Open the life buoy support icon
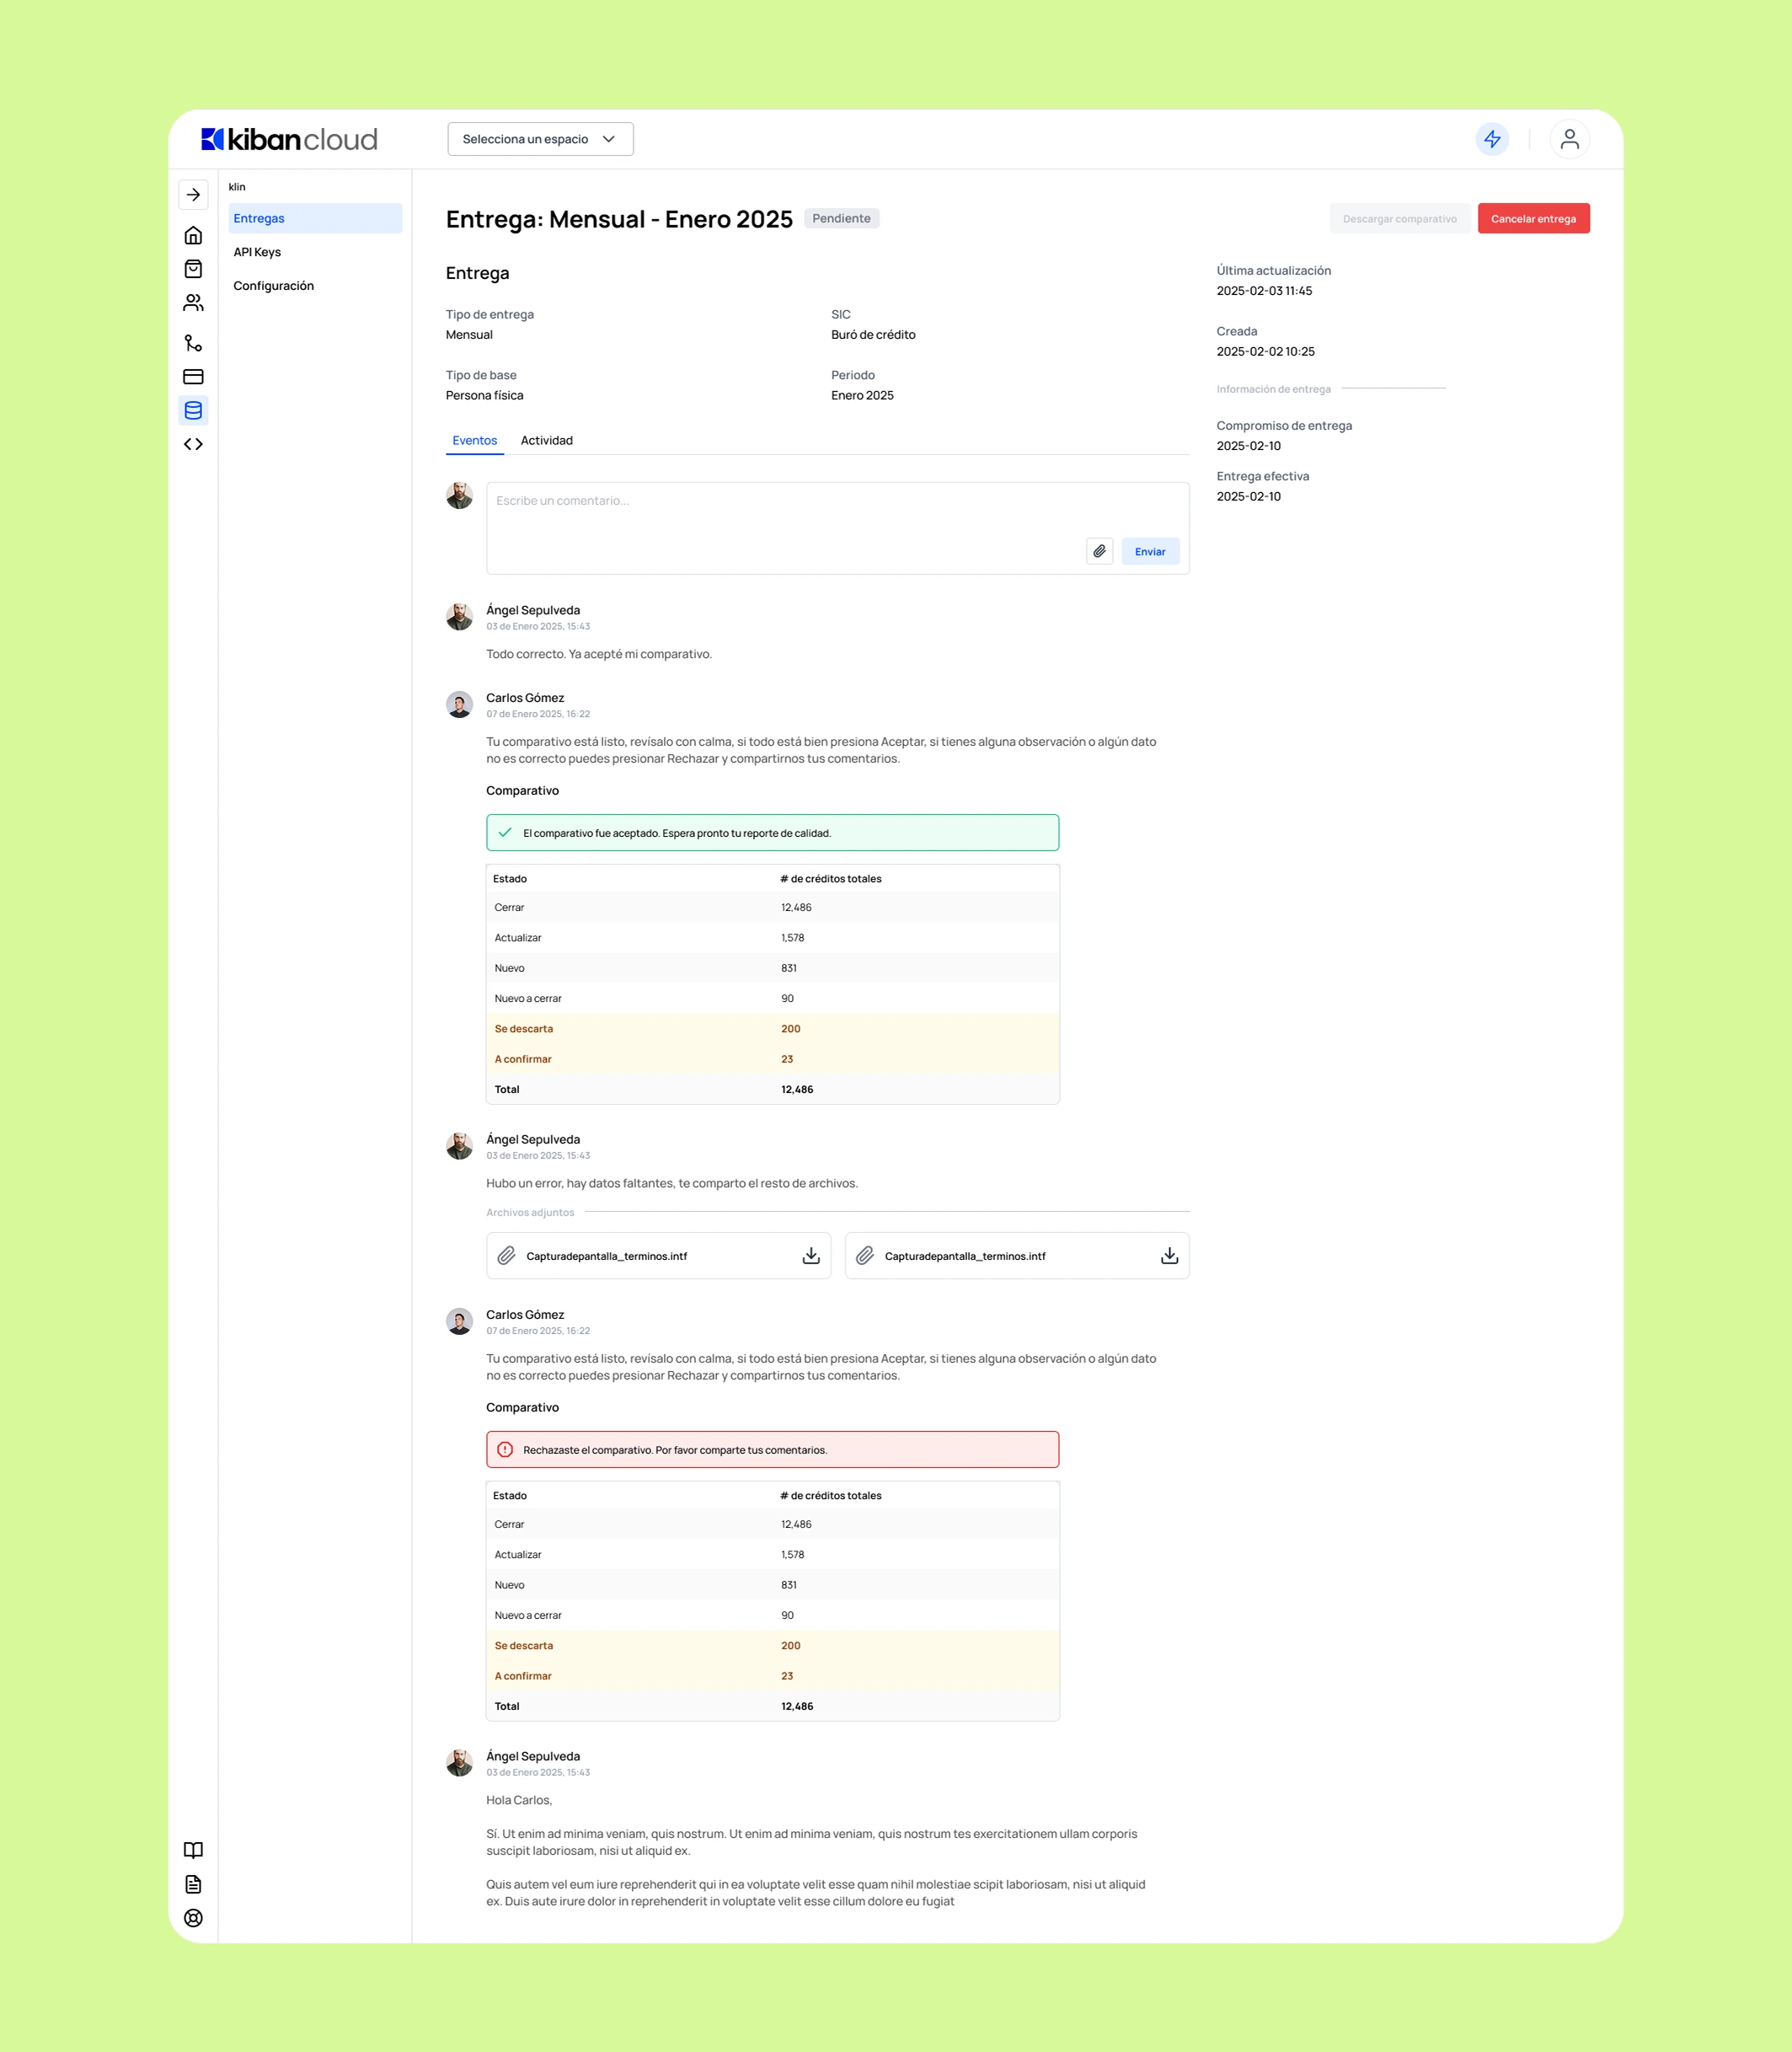Image resolution: width=1792 pixels, height=2052 pixels. [x=193, y=1918]
